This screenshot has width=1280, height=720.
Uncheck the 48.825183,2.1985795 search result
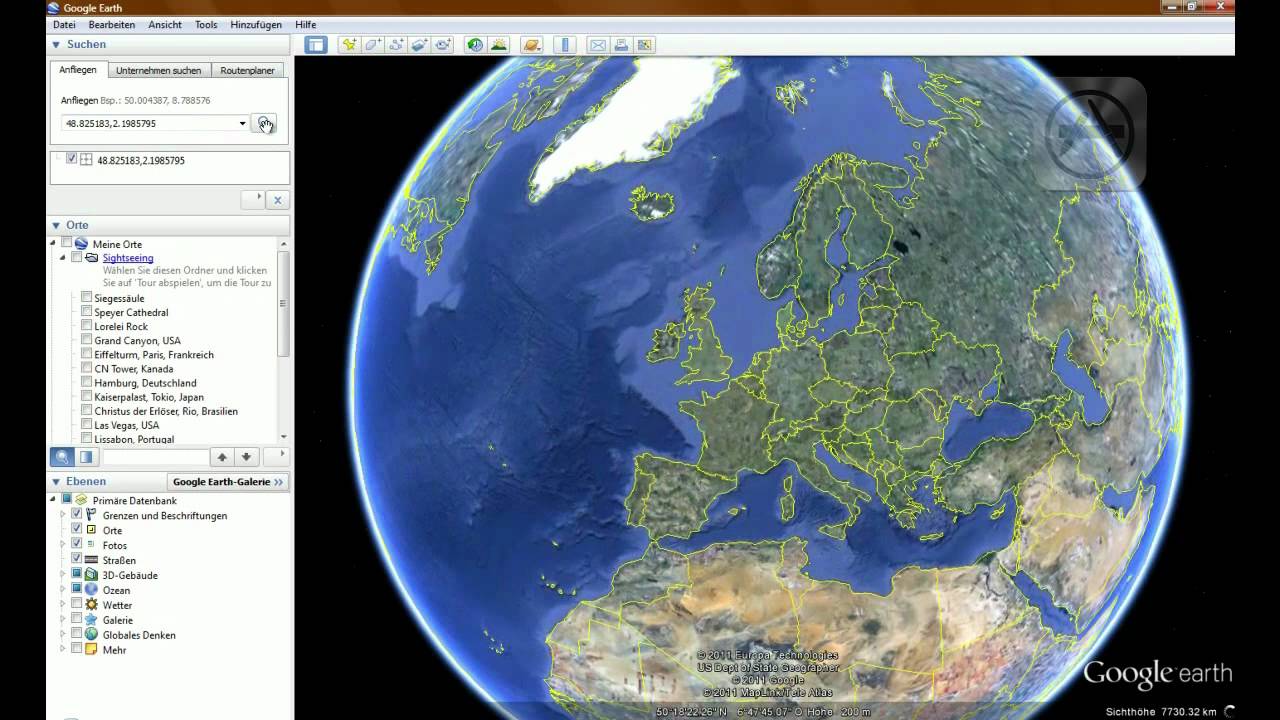tap(72, 159)
